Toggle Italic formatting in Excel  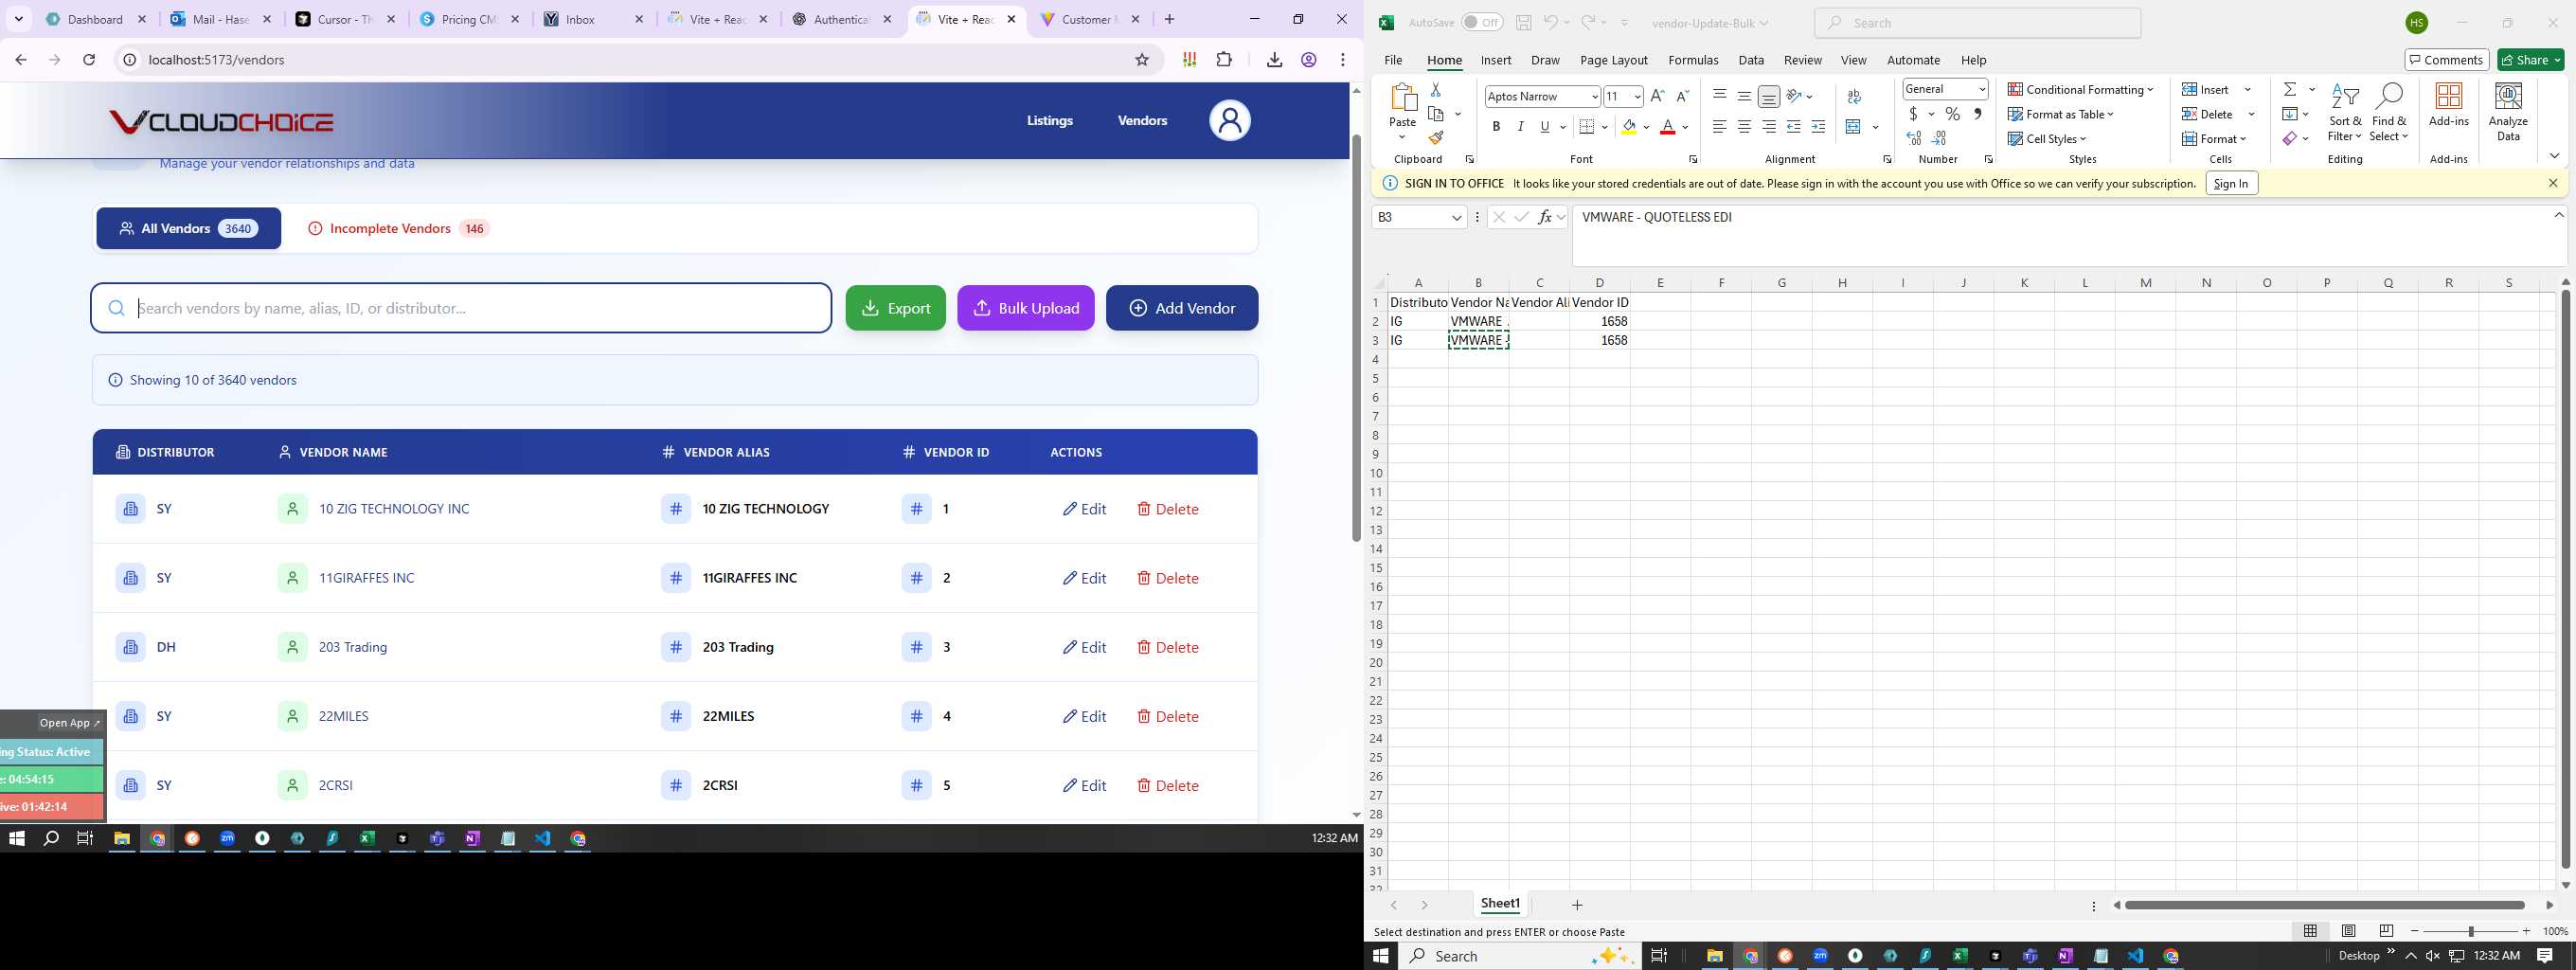[1520, 127]
